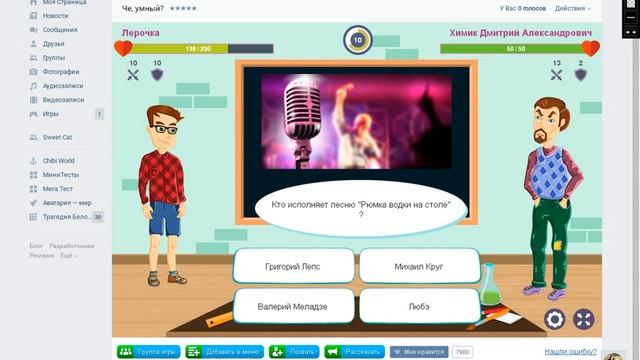Viewport: 640px width, 360px height.
Task: Click Химик Дмитрий Александрович's heart icon
Action: pos(591,48)
